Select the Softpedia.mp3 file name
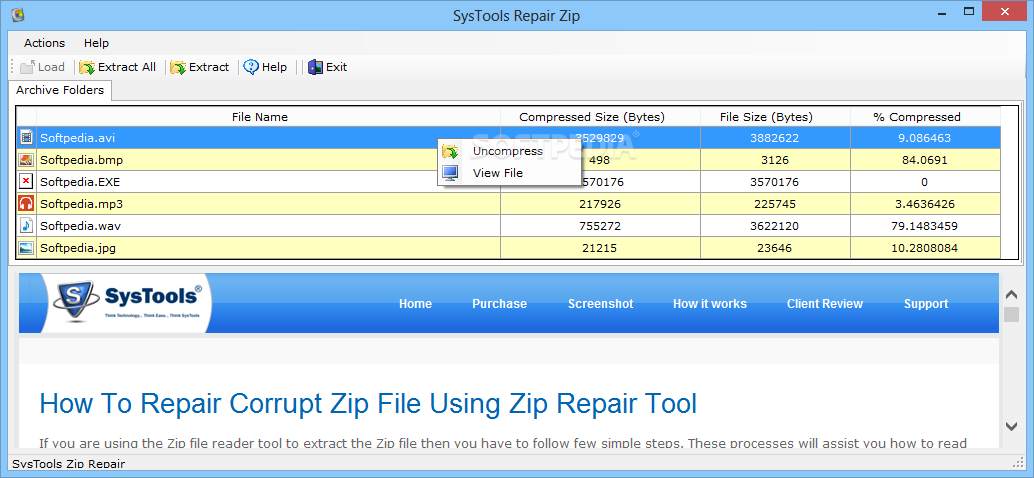The height and width of the screenshot is (478, 1034). coord(81,204)
